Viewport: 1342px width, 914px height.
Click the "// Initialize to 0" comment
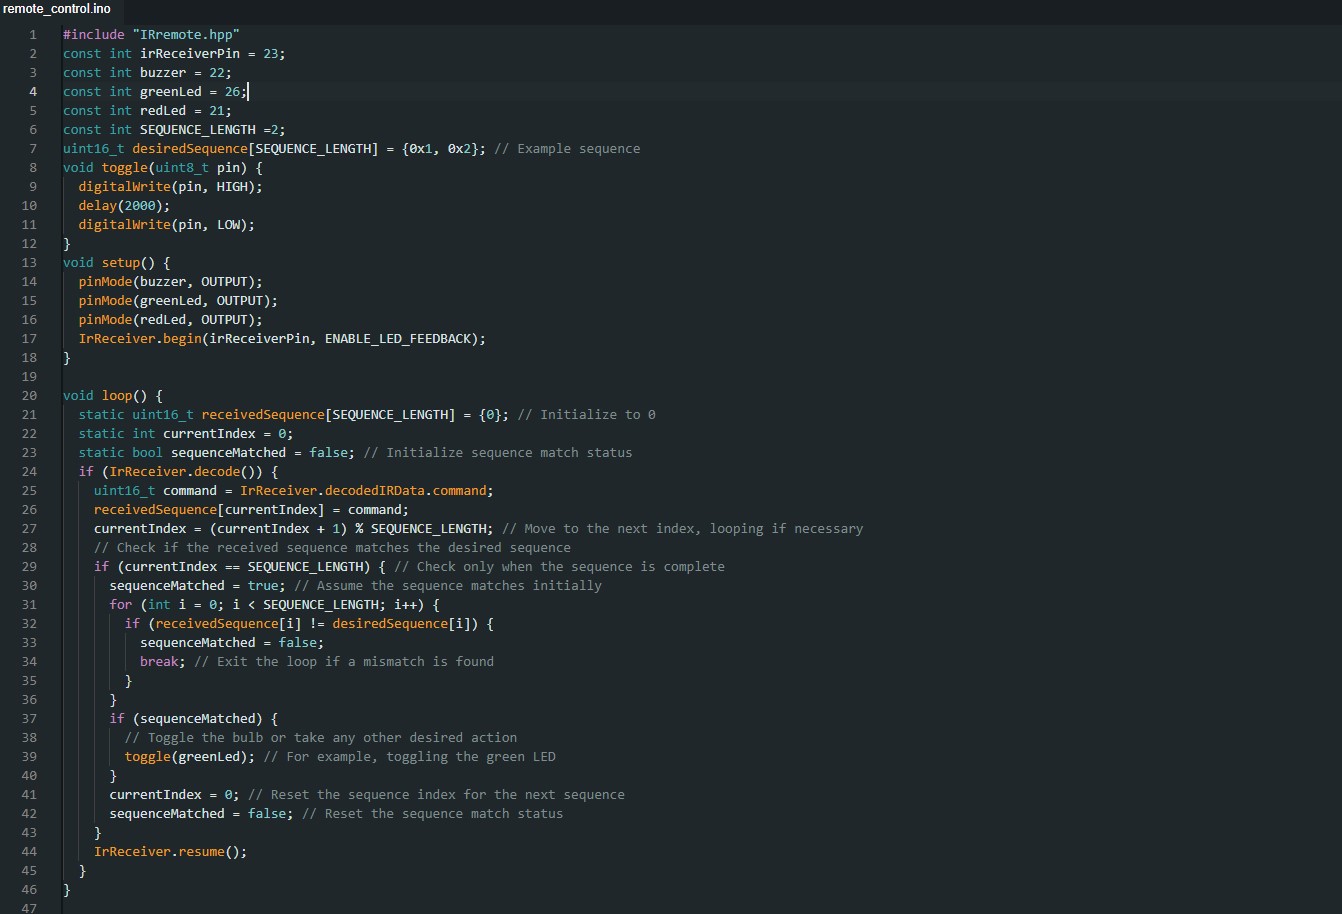pyautogui.click(x=586, y=414)
